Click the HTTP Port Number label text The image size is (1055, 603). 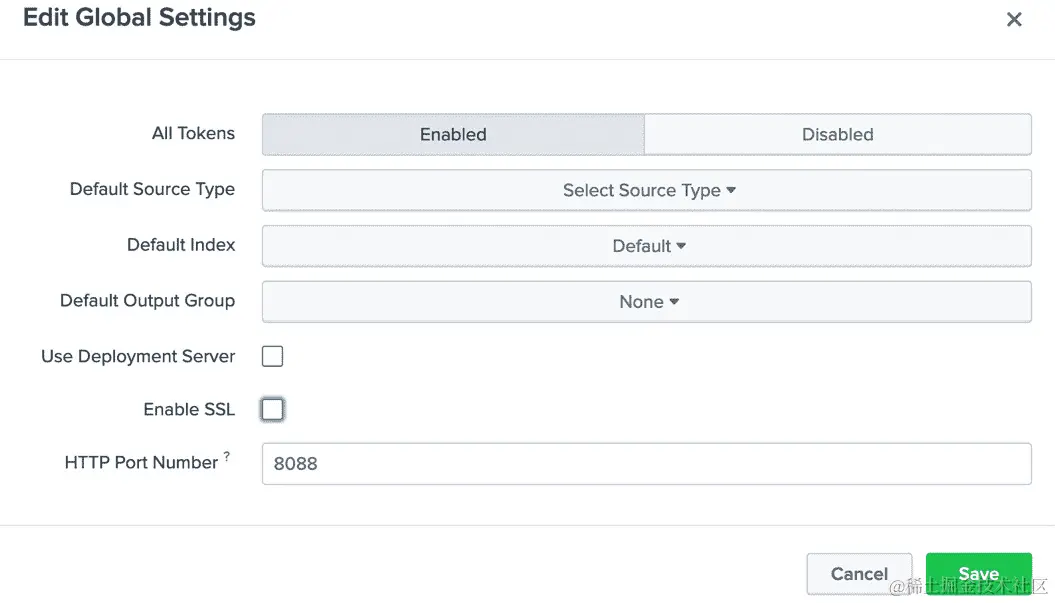(x=141, y=462)
